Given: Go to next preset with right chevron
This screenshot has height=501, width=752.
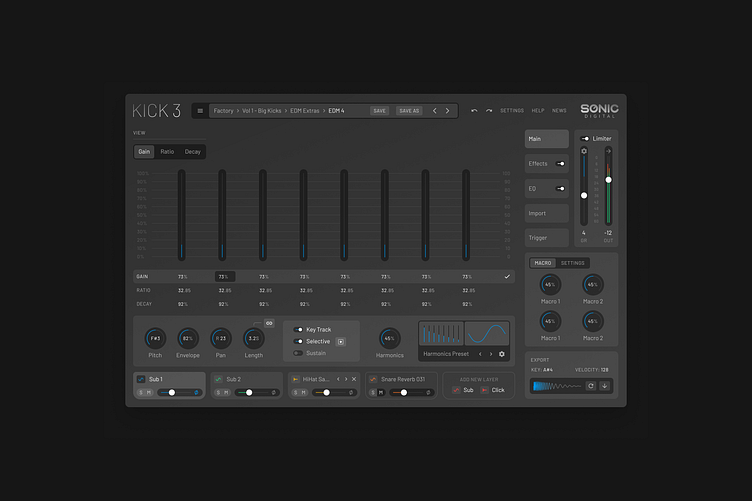Looking at the screenshot, I should pyautogui.click(x=447, y=111).
